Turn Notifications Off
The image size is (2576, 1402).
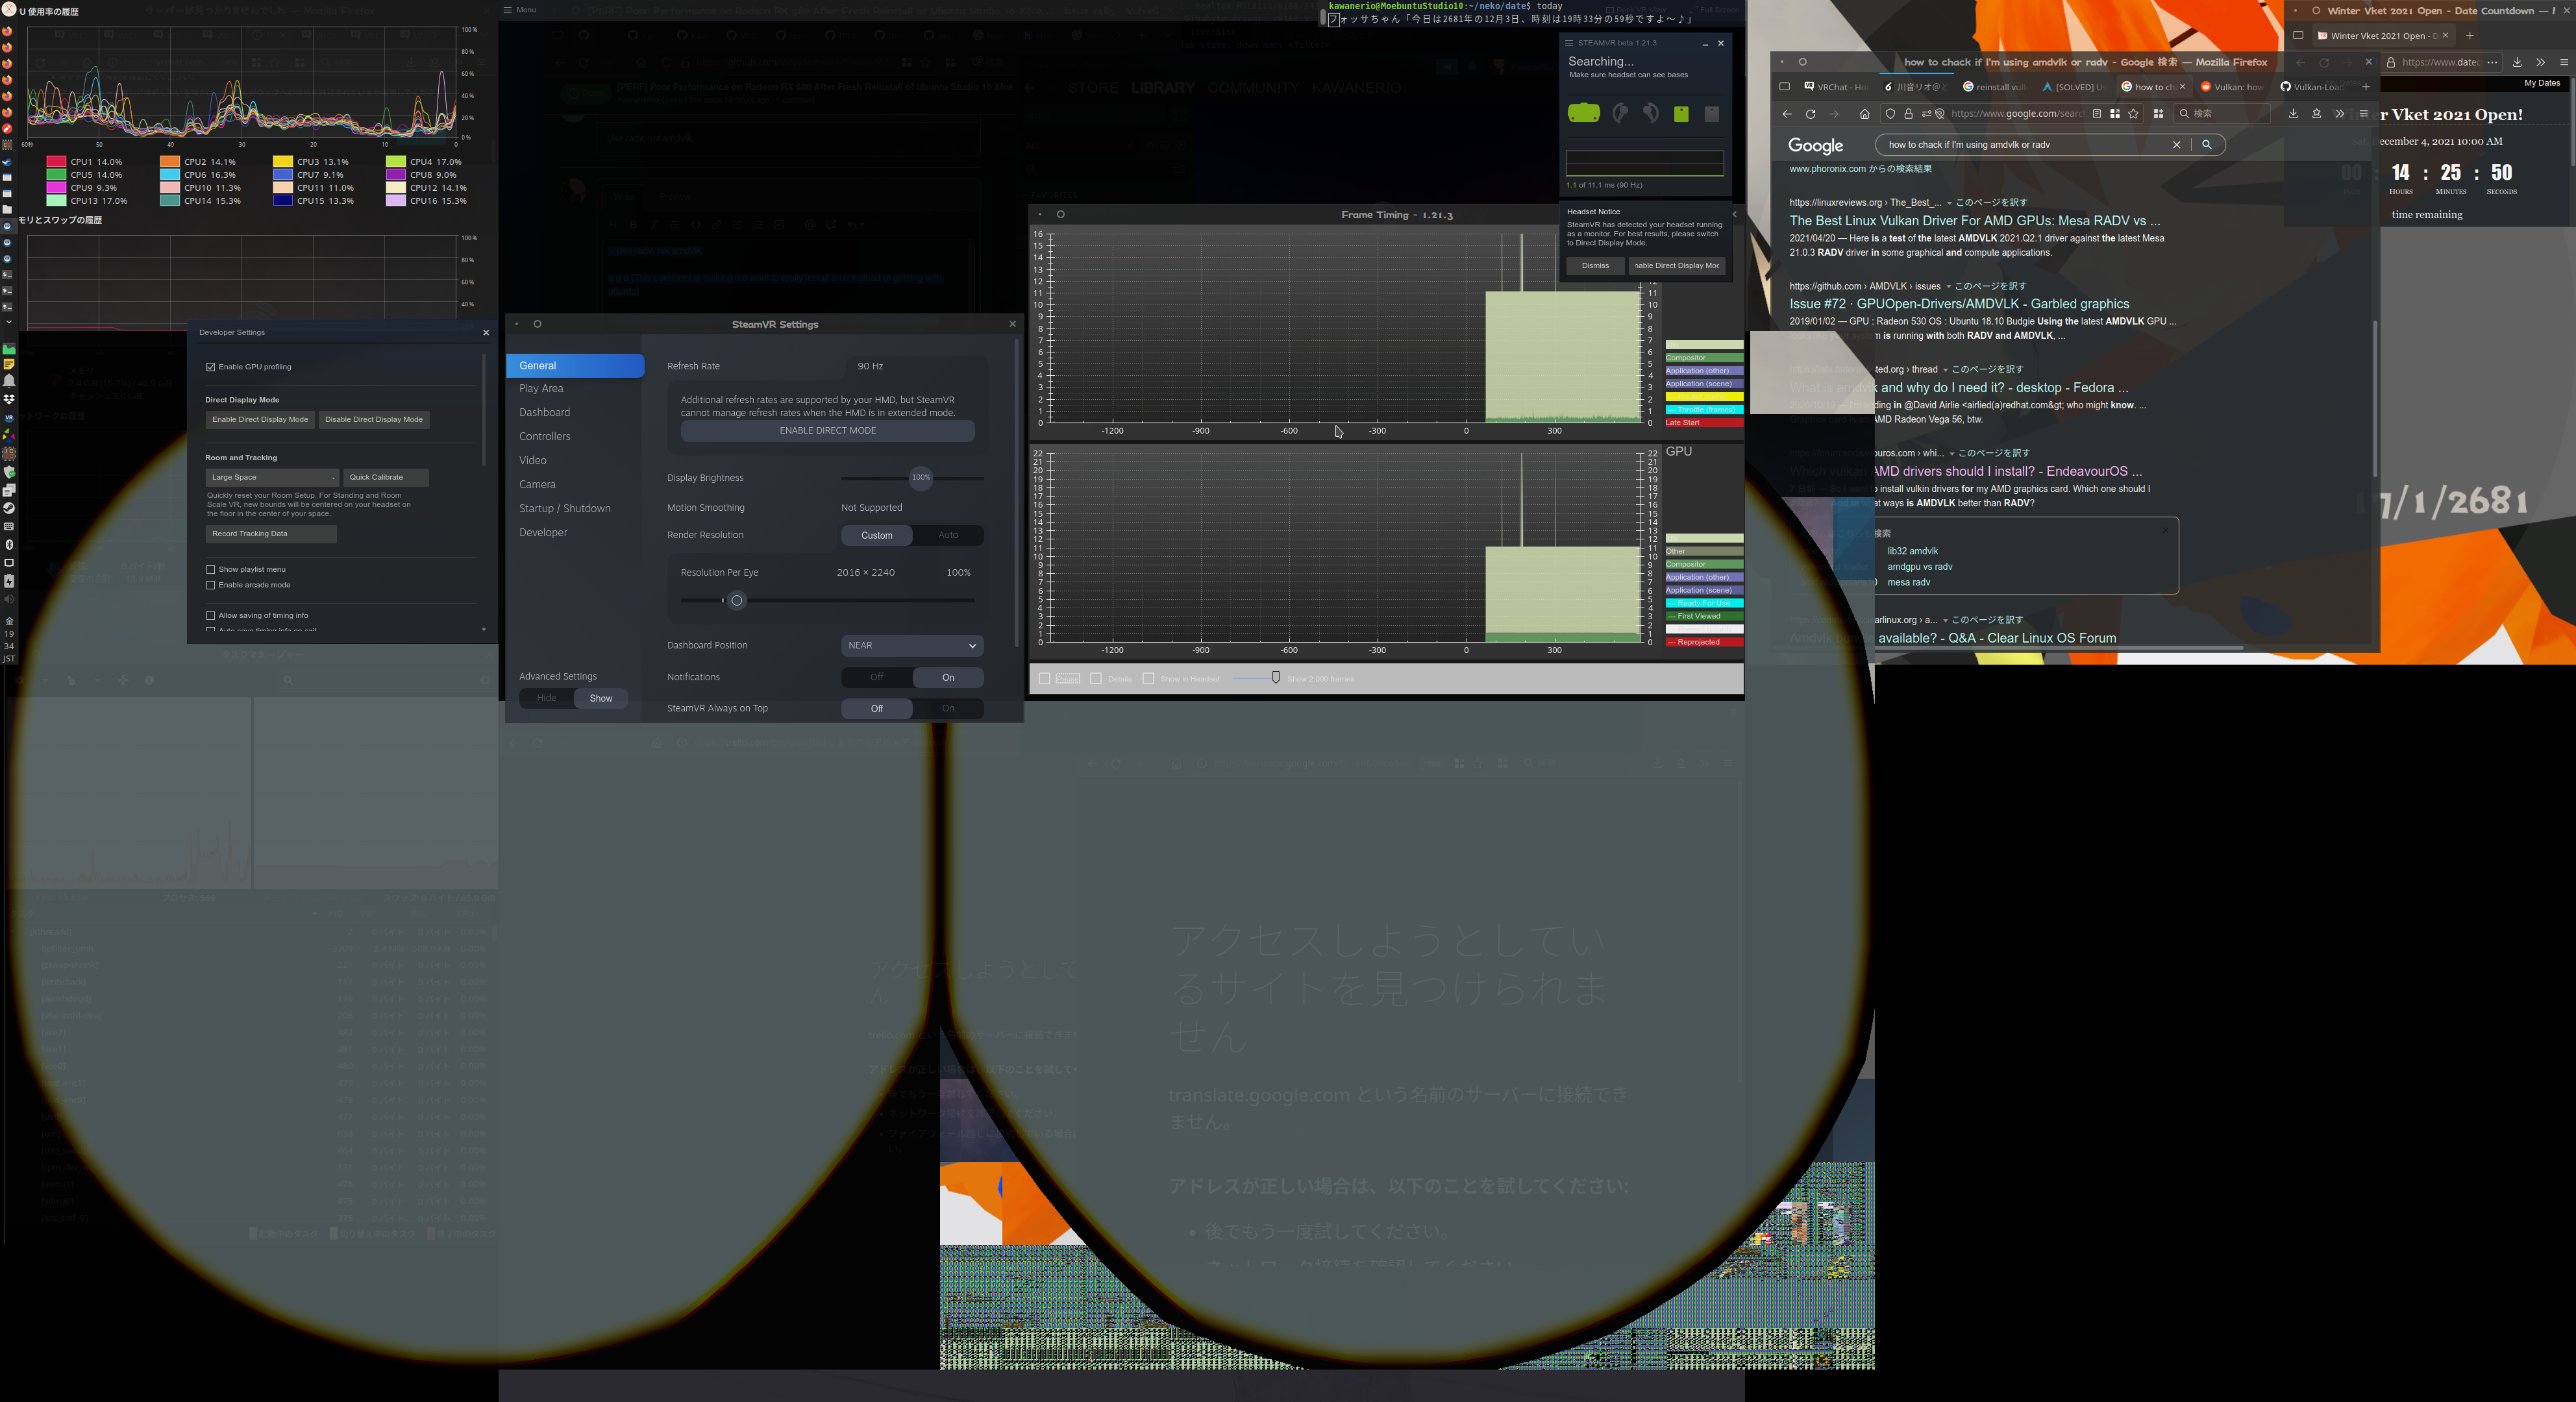pyautogui.click(x=877, y=677)
